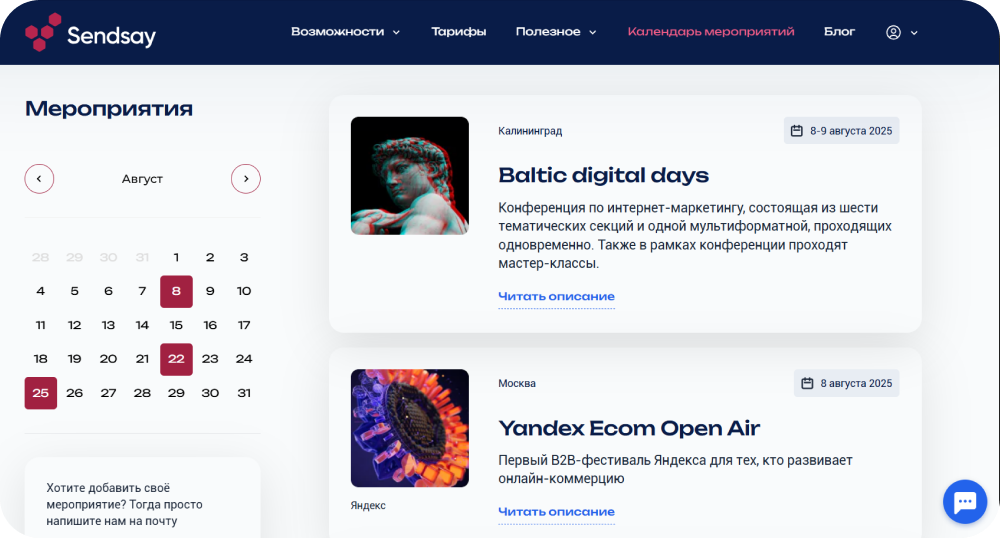
Task: Open Календарь мероприятий page
Action: pos(711,31)
